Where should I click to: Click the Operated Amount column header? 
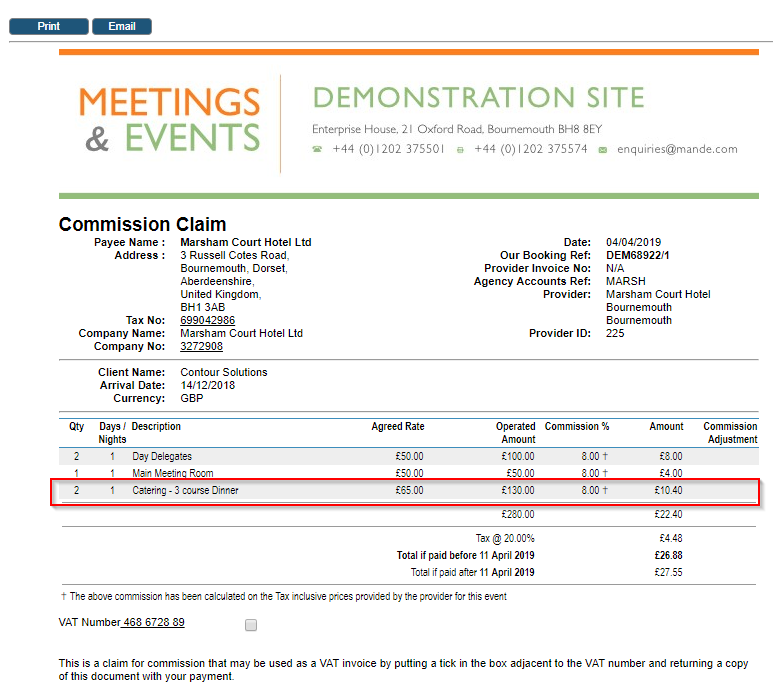pyautogui.click(x=516, y=432)
